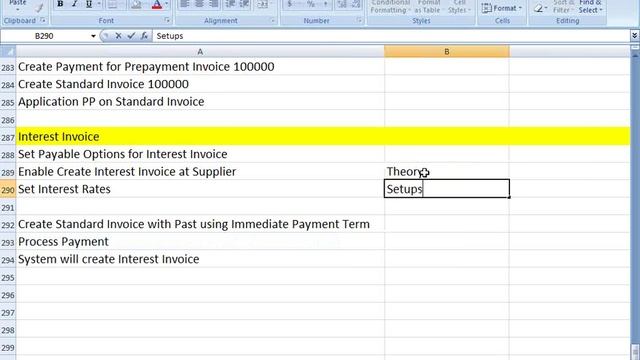Open Insert Function (fx)
640x360 pixels.
point(144,36)
